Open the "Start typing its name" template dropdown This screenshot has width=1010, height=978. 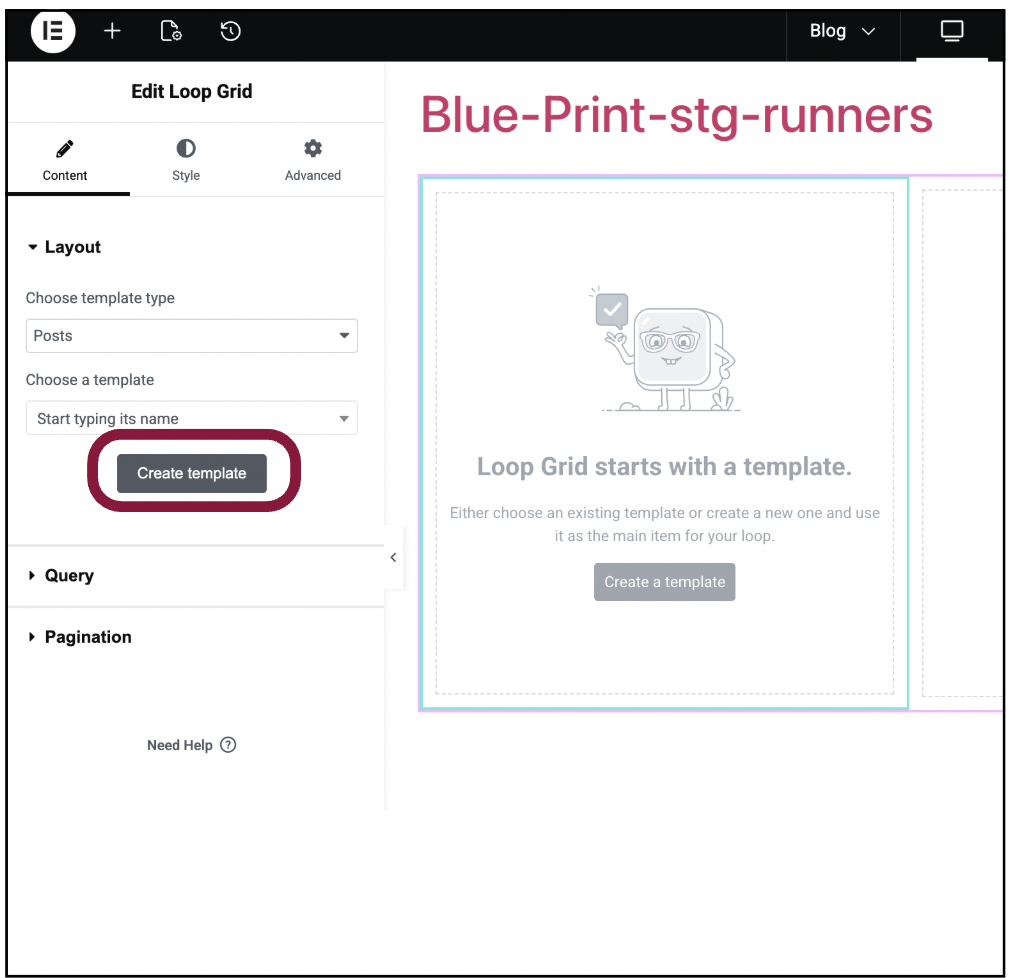tap(191, 419)
